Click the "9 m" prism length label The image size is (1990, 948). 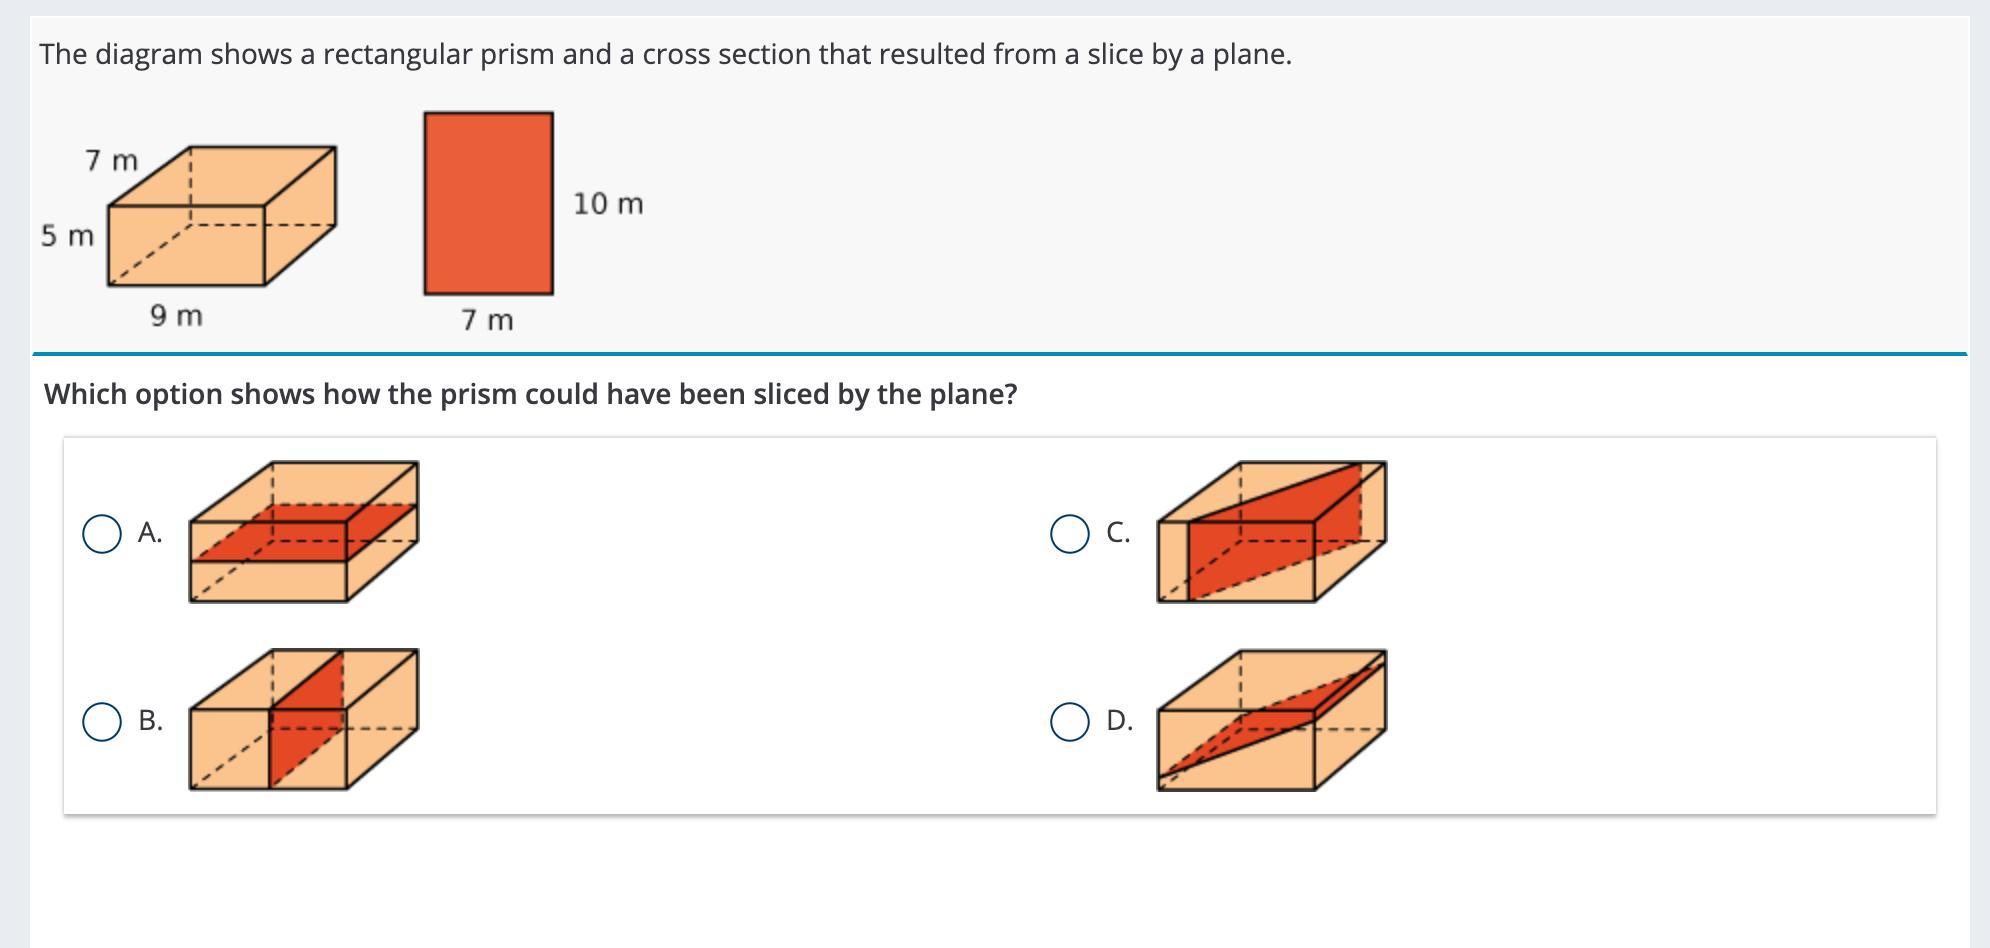[176, 316]
